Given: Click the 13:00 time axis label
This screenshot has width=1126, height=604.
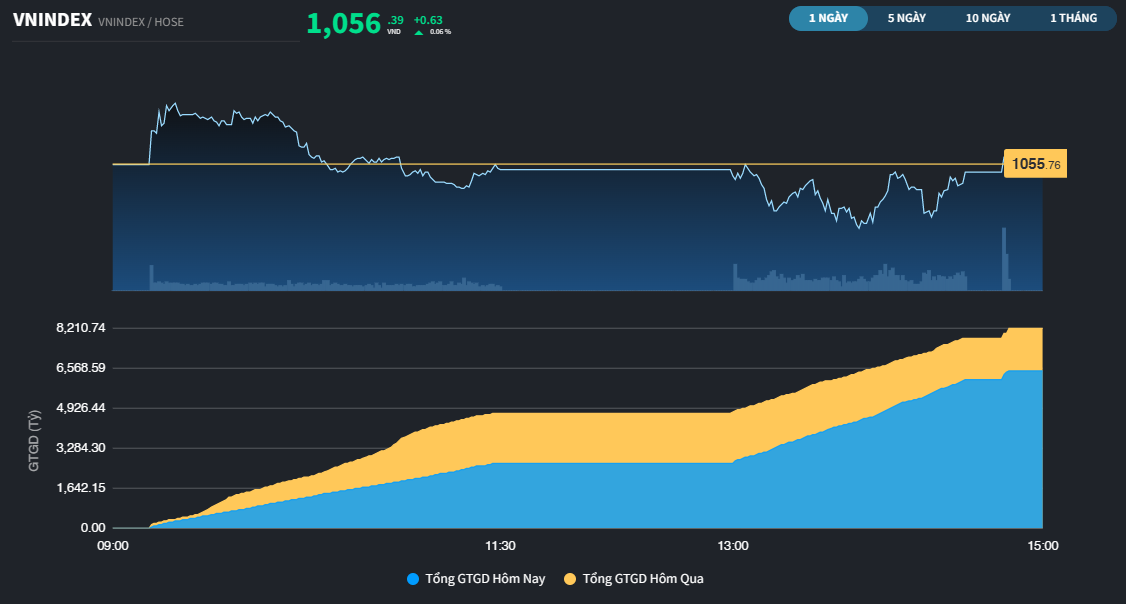Looking at the screenshot, I should 733,546.
